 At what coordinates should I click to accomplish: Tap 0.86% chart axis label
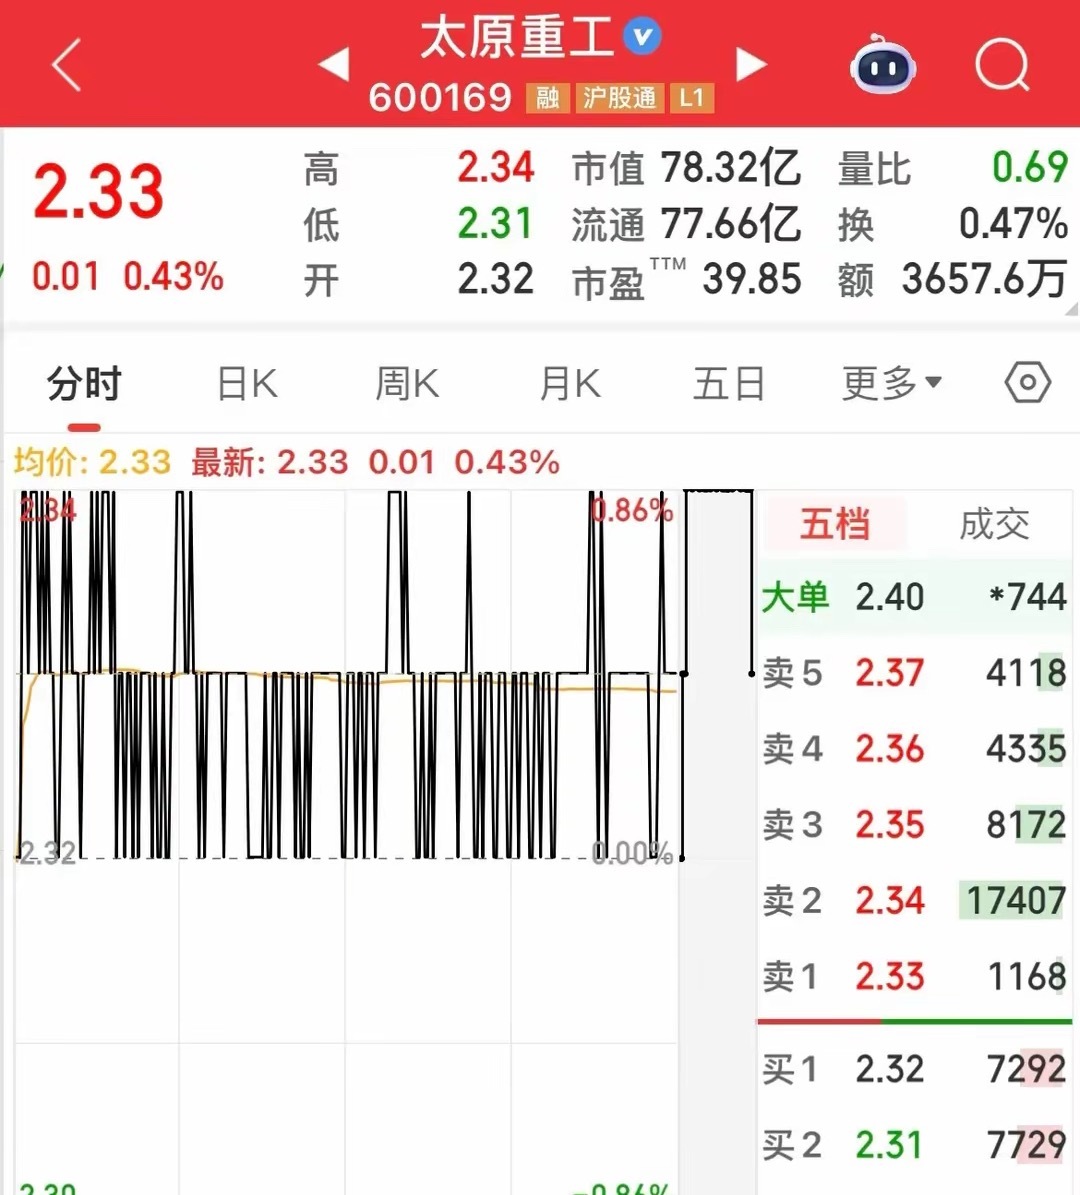point(632,511)
